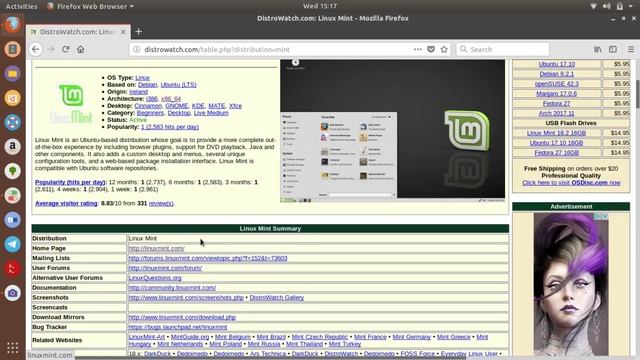Open the network indicator in top bar
The height and width of the screenshot is (360, 640).
(593, 6)
